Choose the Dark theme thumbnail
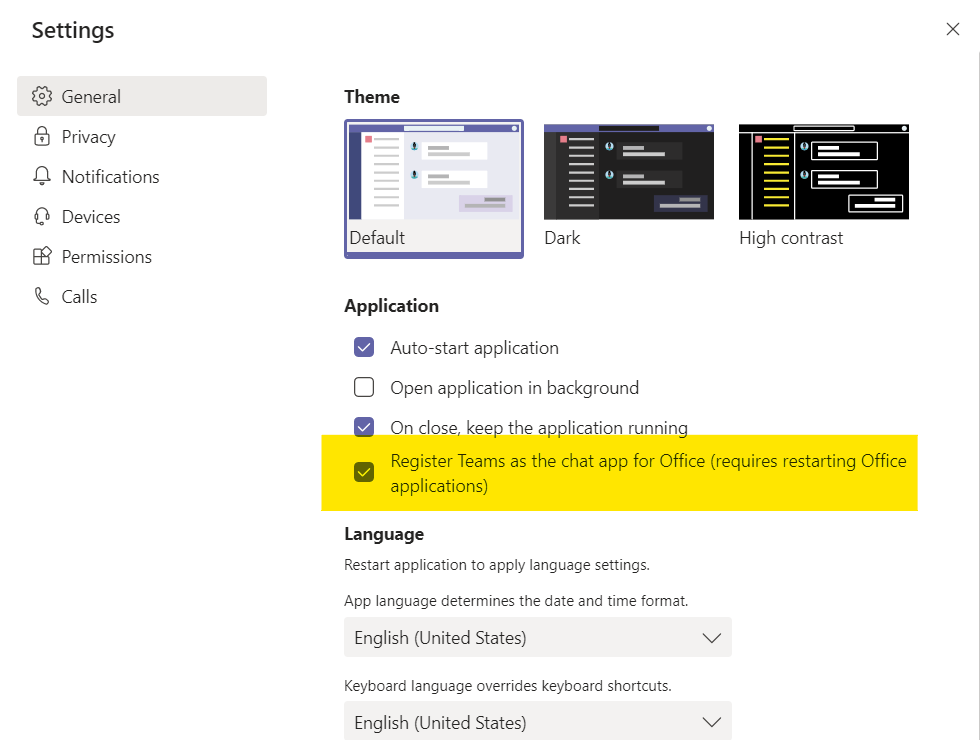Viewport: 980px width, 740px height. (x=629, y=172)
